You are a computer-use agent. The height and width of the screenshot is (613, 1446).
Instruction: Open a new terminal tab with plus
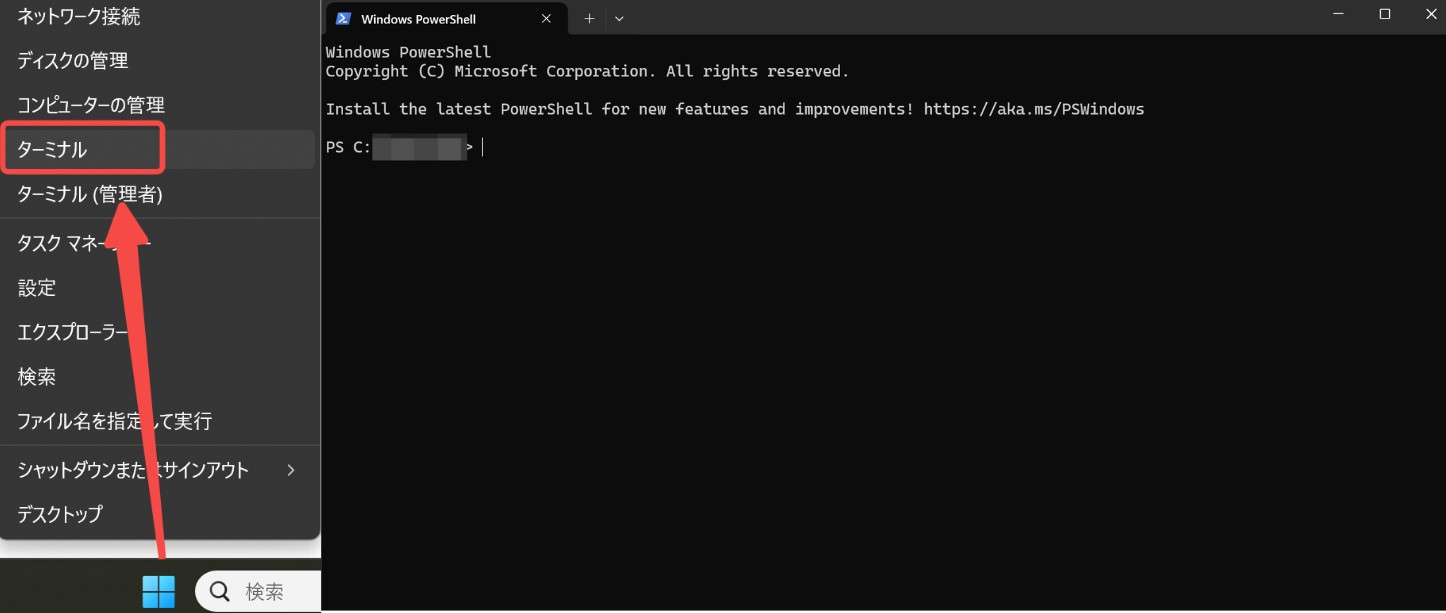tap(589, 19)
